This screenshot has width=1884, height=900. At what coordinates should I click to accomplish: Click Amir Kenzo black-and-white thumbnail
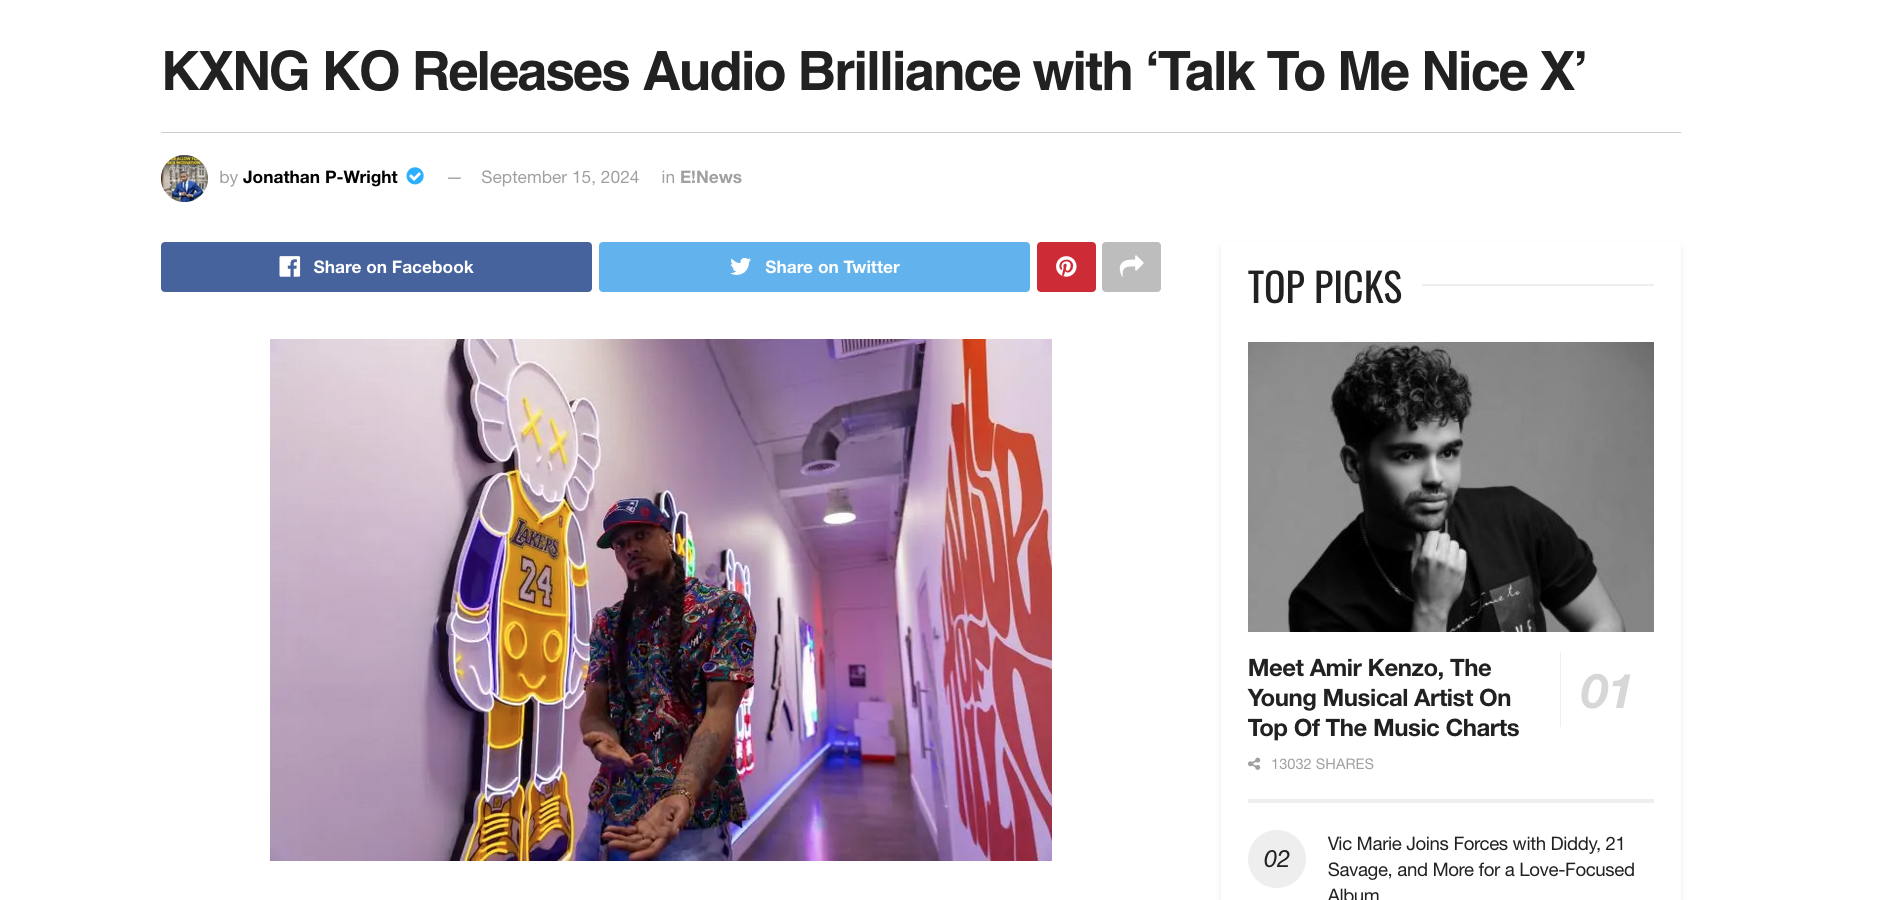tap(1451, 487)
